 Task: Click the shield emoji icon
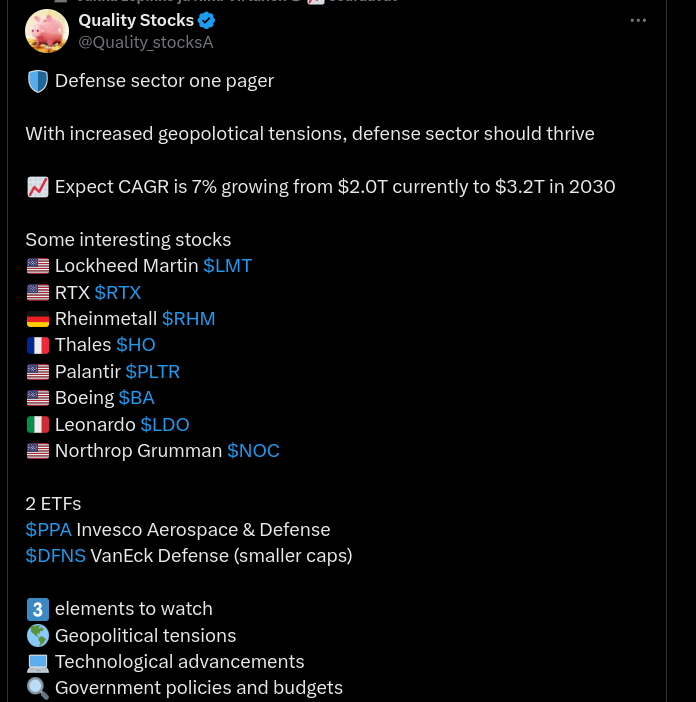37,82
